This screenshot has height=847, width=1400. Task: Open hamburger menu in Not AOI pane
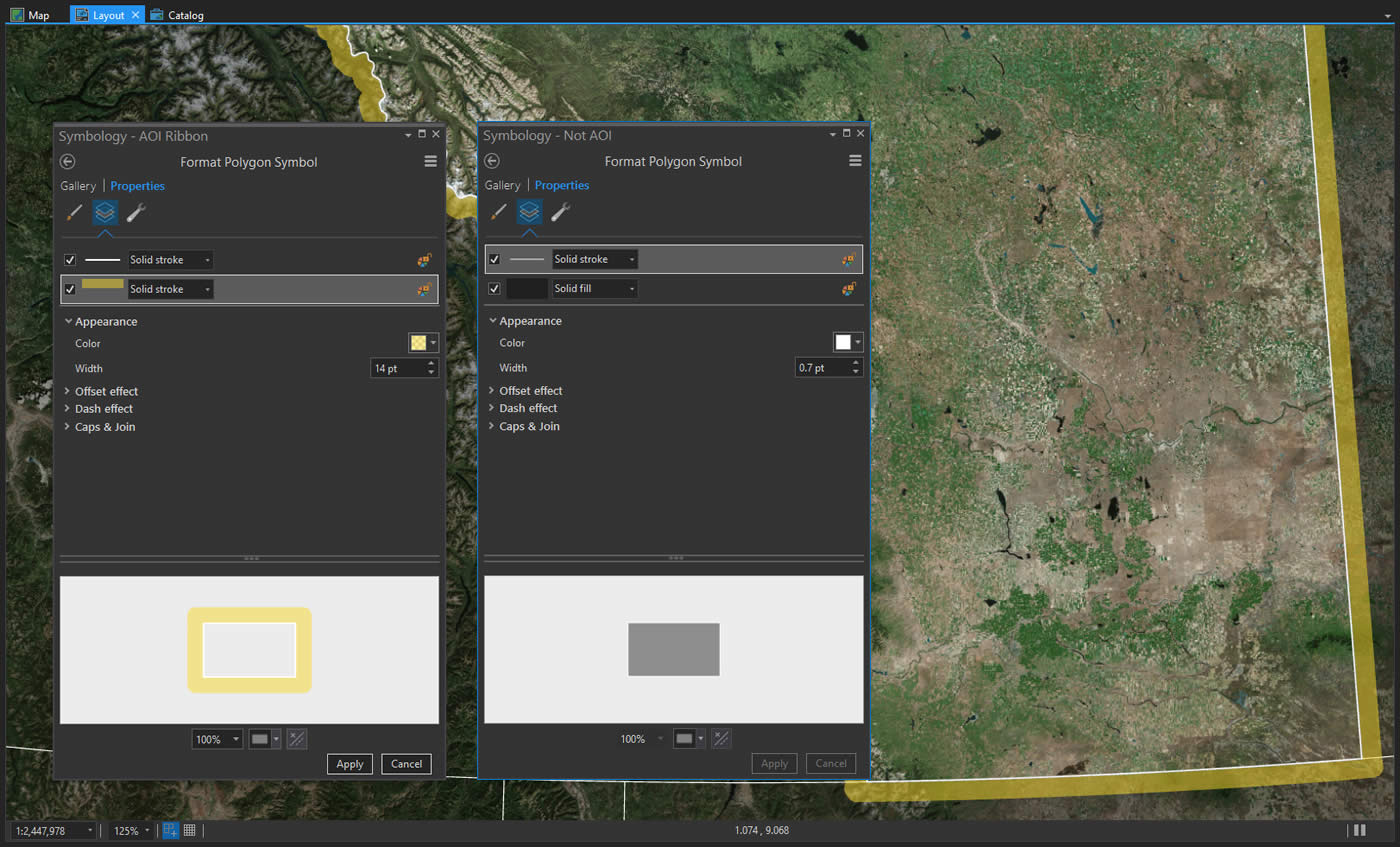tap(855, 161)
